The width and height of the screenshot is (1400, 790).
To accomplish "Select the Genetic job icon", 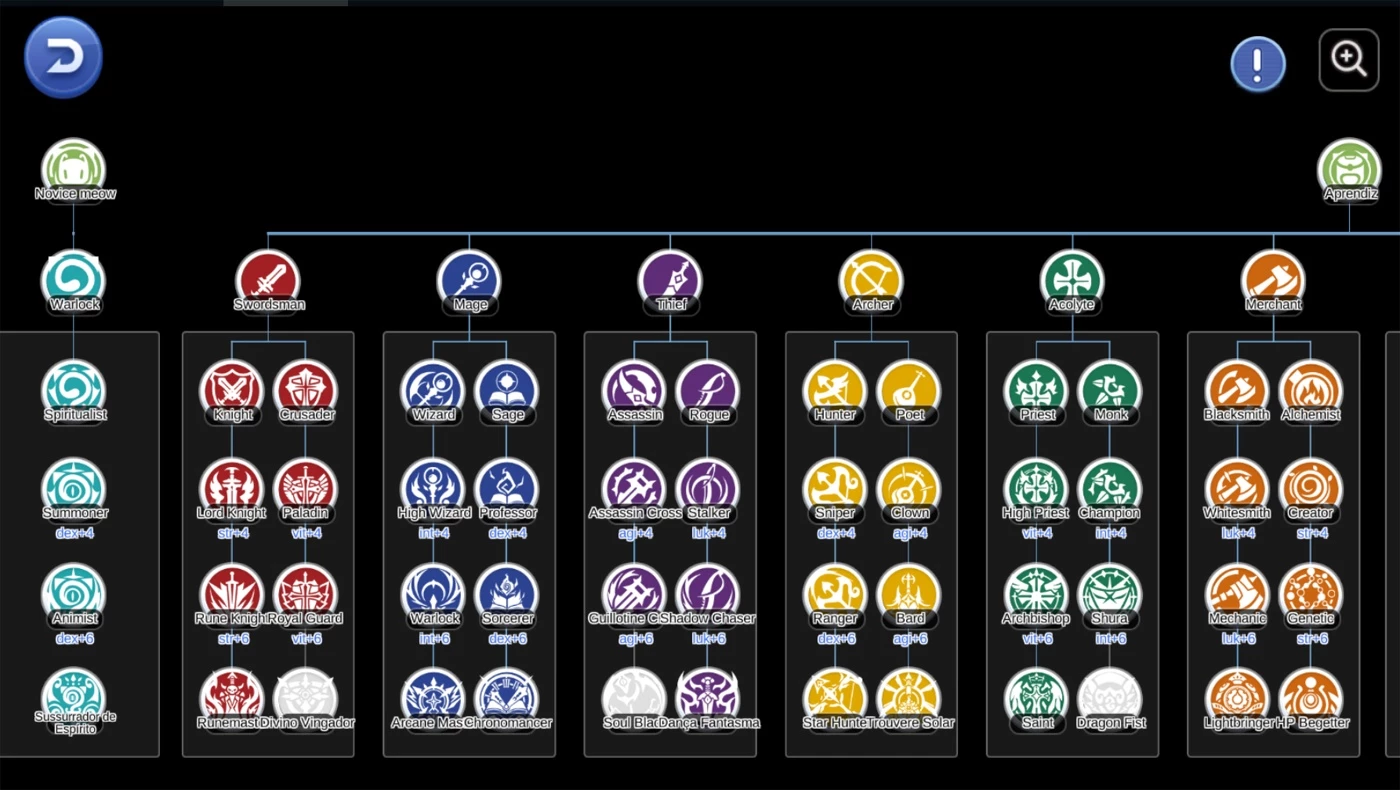I will tap(1311, 596).
